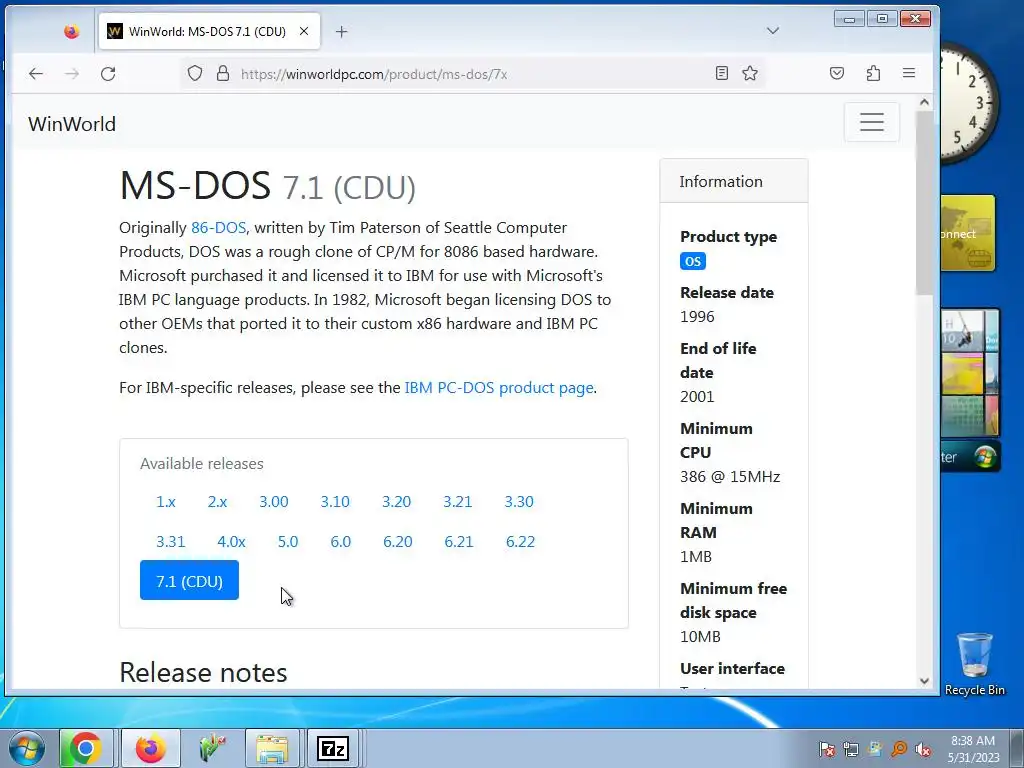Bookmark this page with the star icon

(x=750, y=73)
